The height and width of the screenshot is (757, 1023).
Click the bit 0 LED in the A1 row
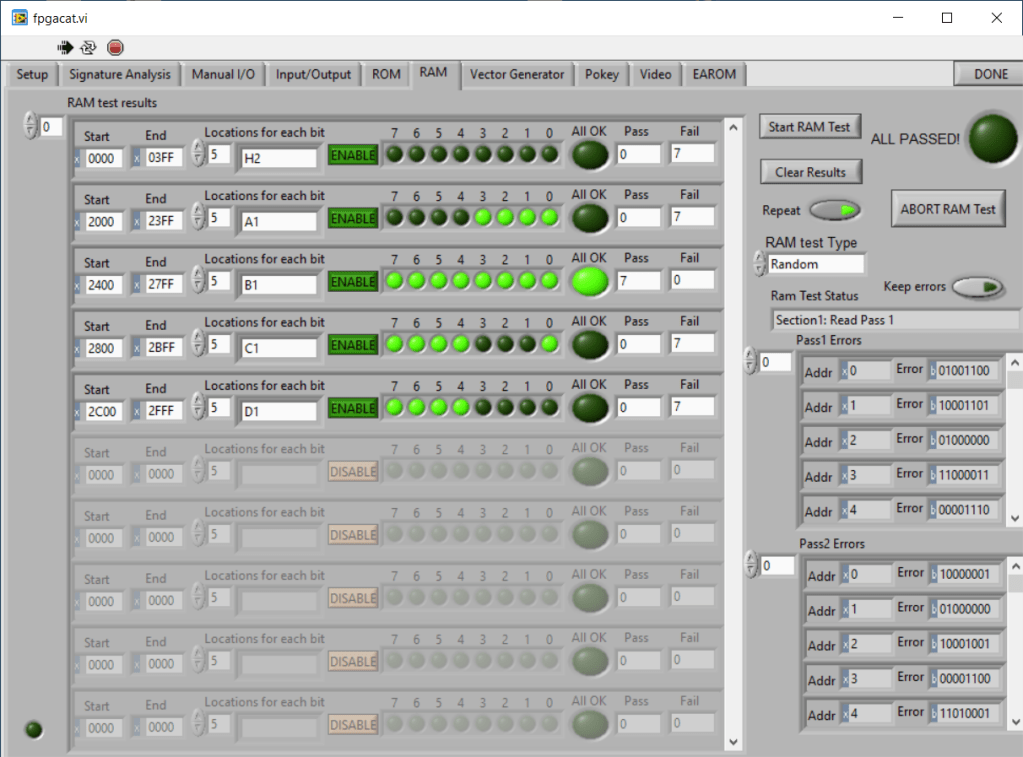[x=549, y=217]
